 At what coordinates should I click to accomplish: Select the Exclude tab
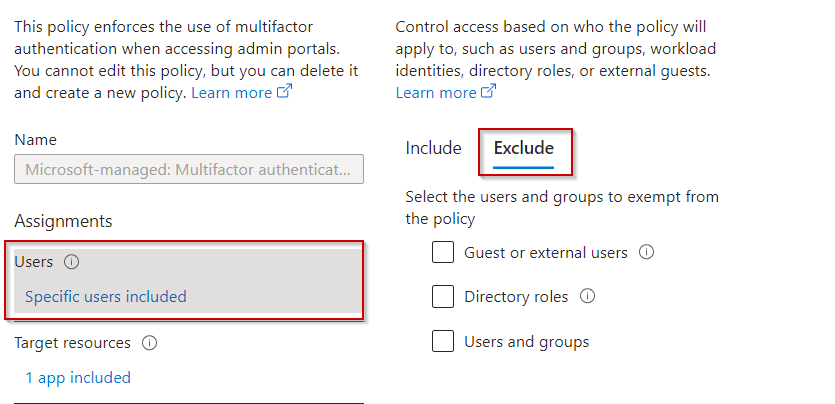[x=523, y=148]
